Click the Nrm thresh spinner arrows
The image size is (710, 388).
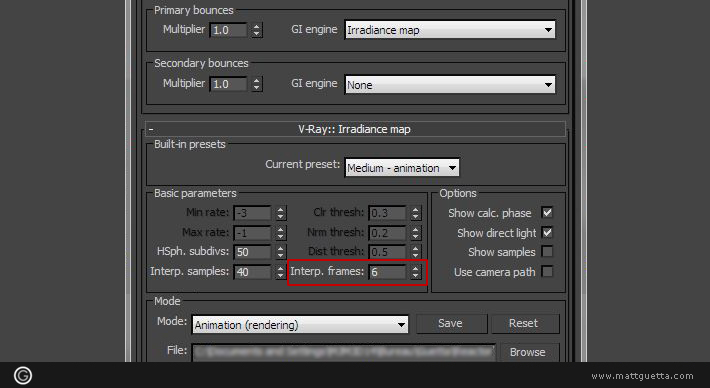point(416,233)
